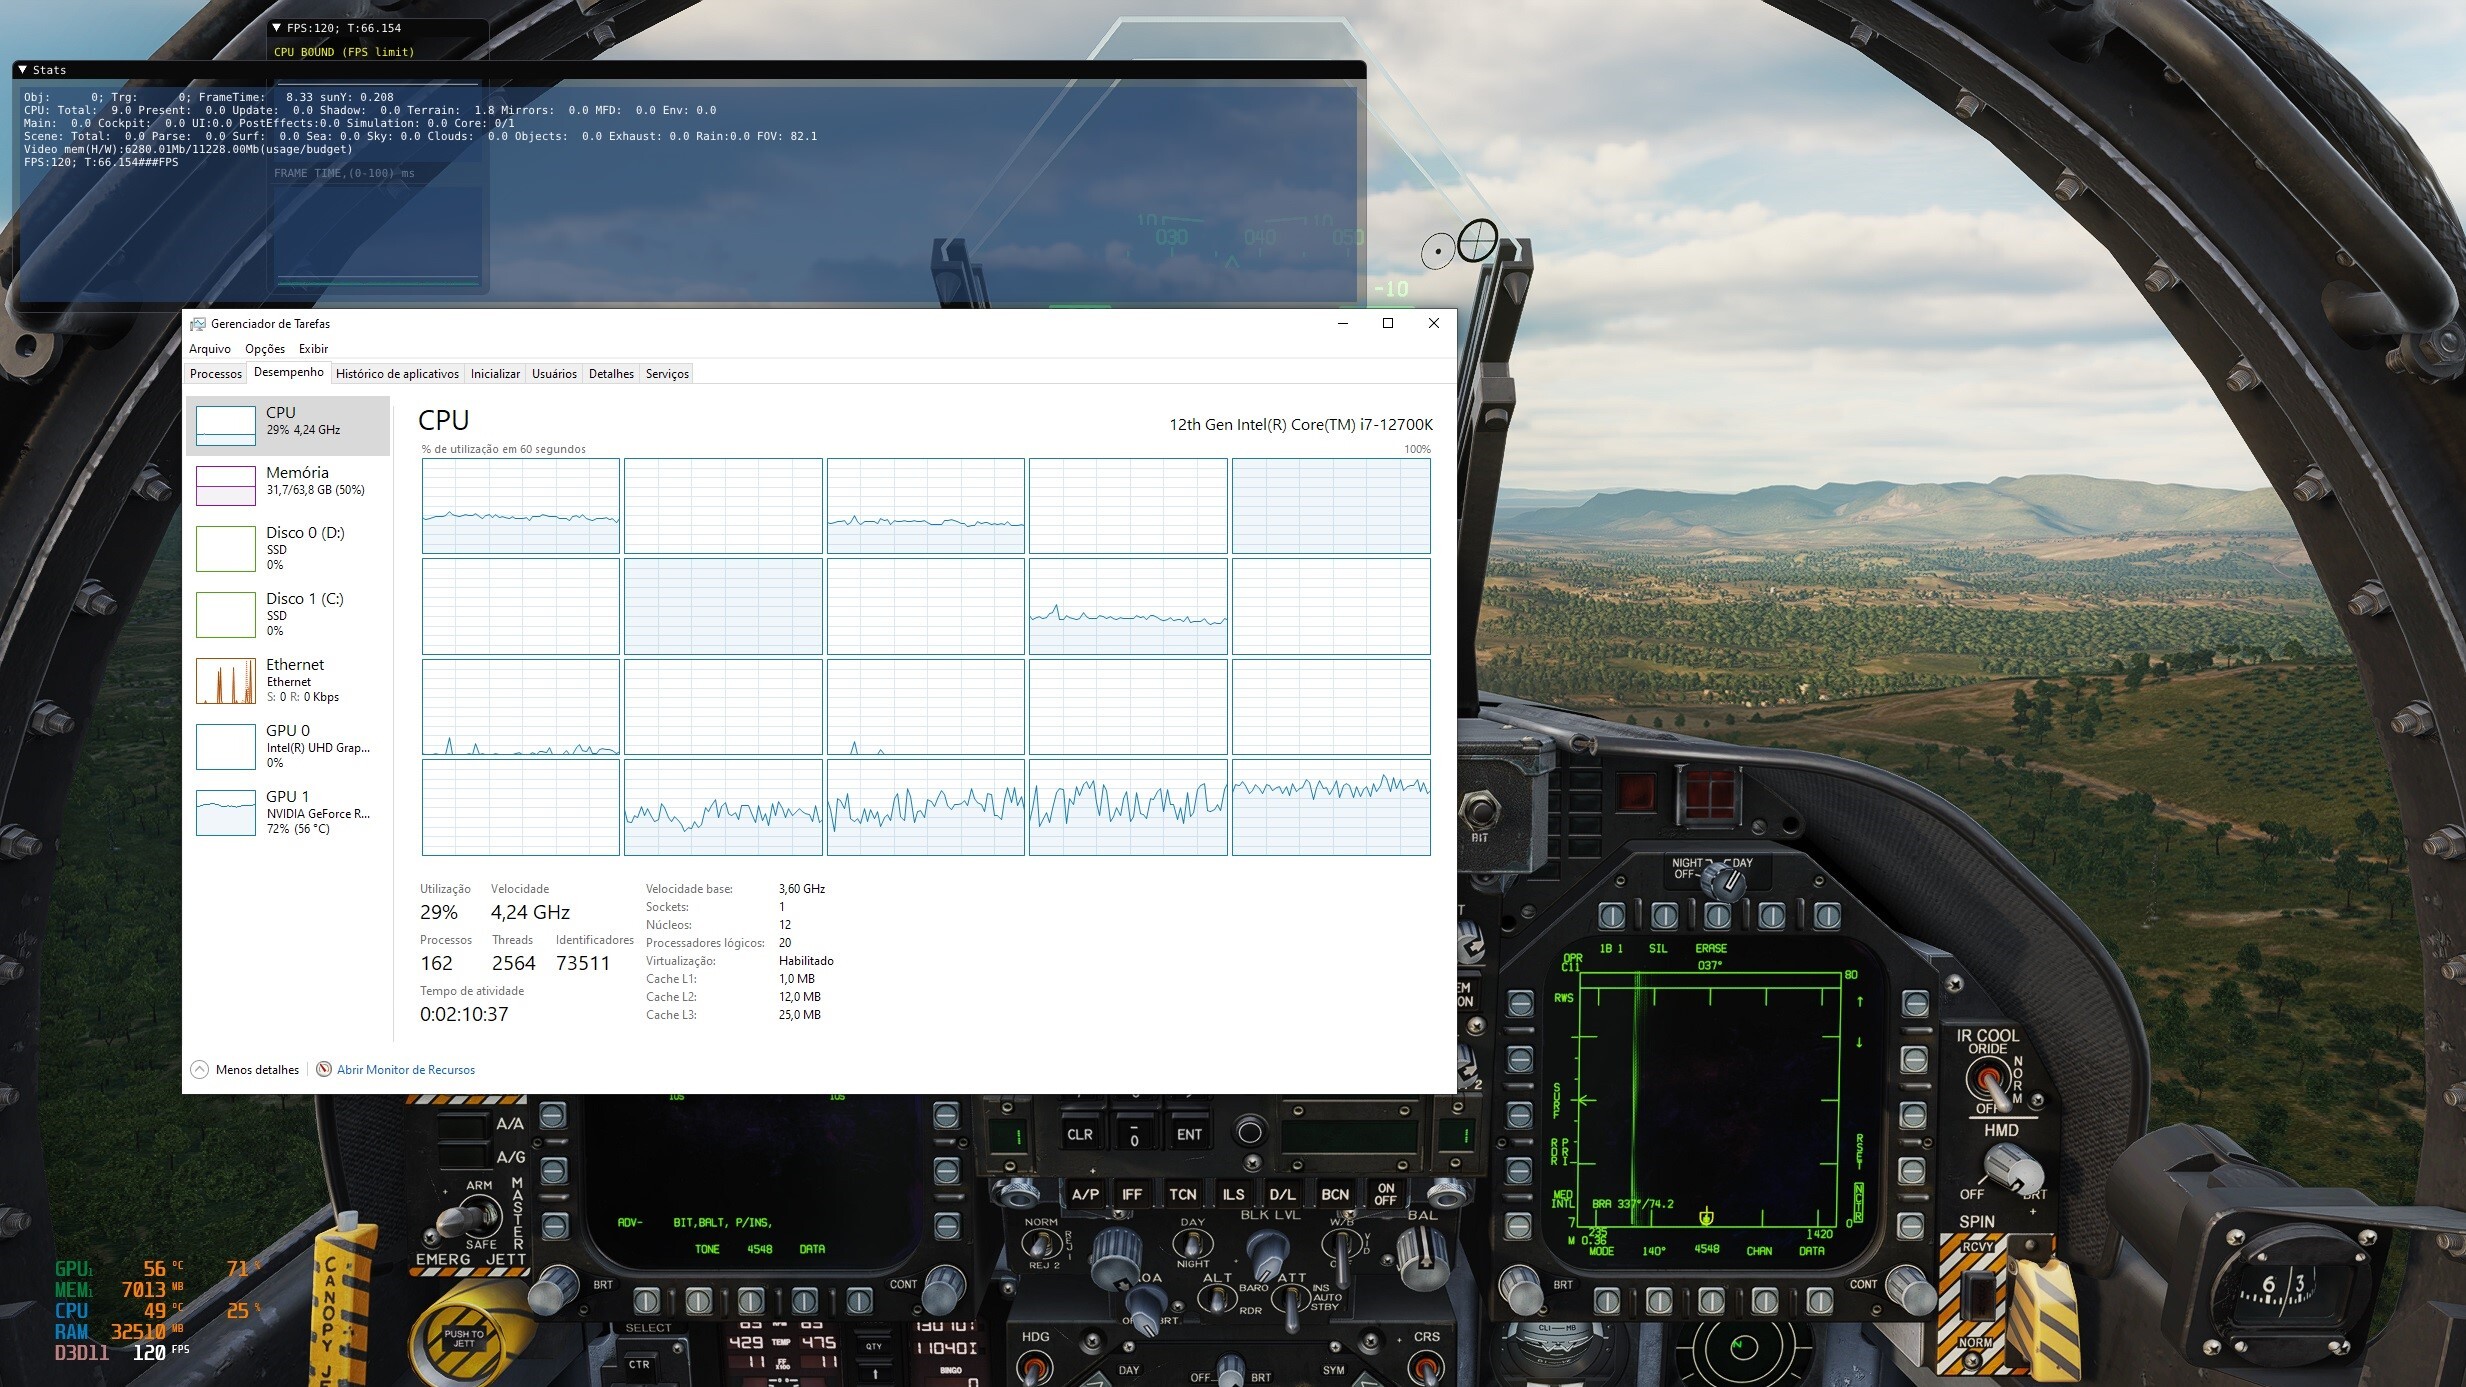This screenshot has height=1387, width=2466.
Task: Click the last logical processor usage graph
Action: pyautogui.click(x=1331, y=807)
